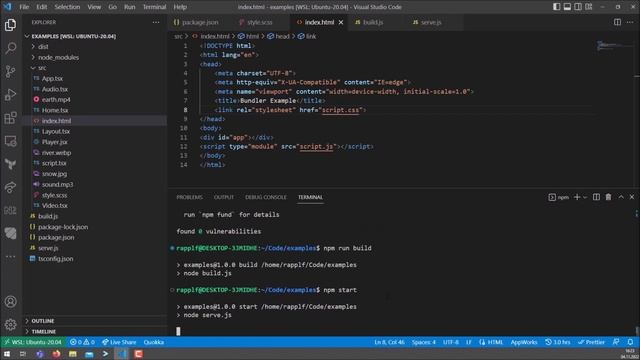Open Firefox from taskbar

[x=56, y=354]
